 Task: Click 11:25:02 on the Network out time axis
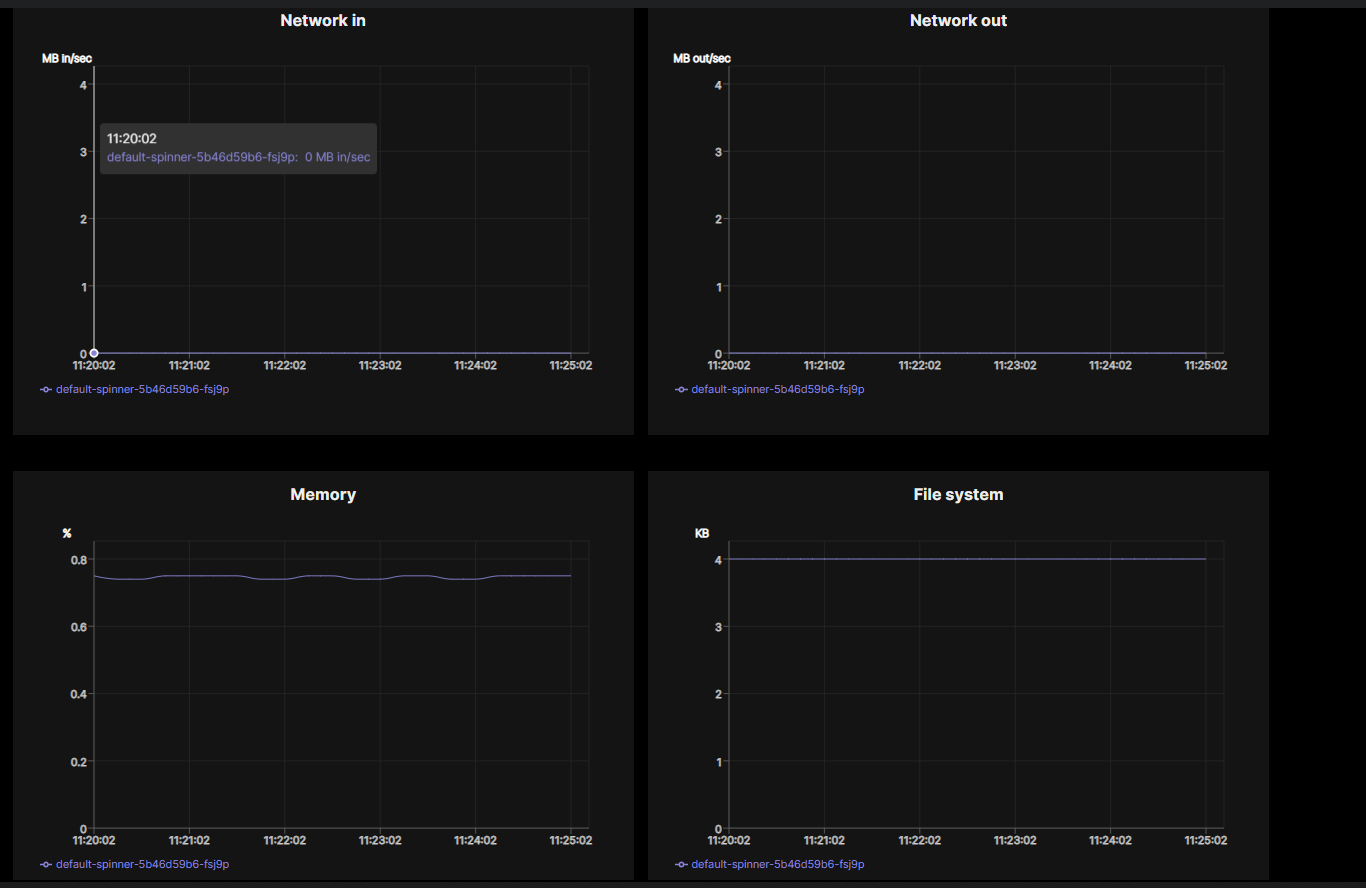click(1205, 366)
